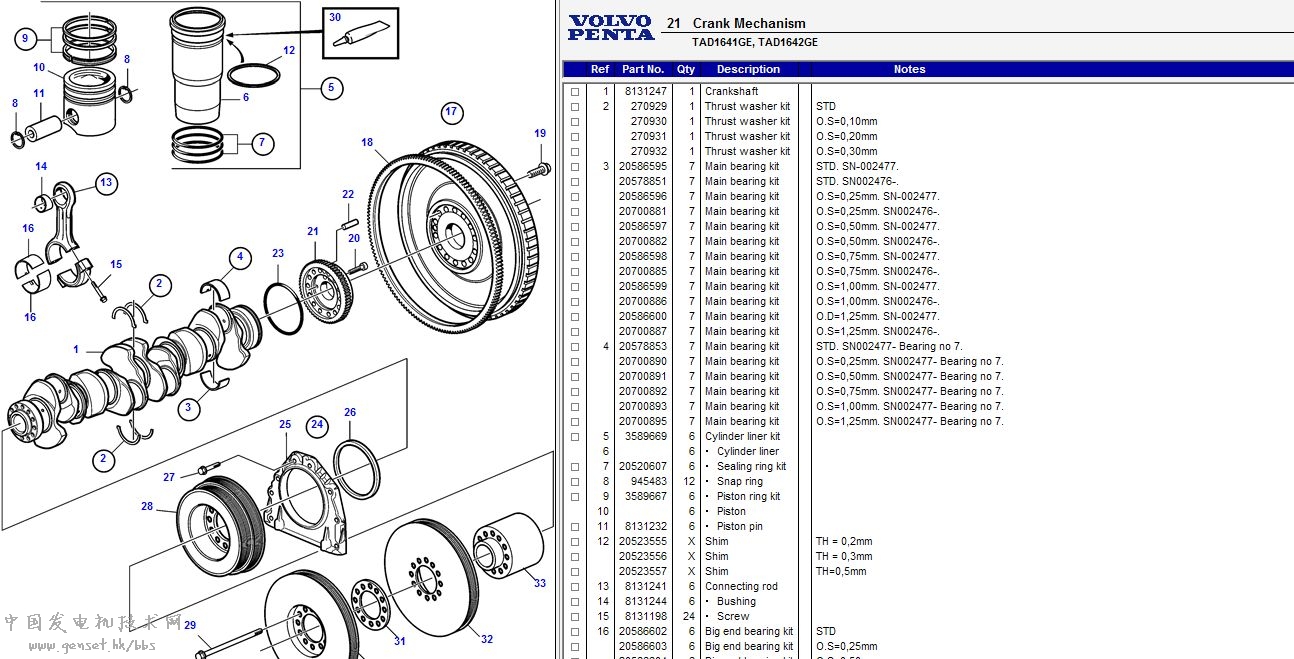This screenshot has width=1294, height=659.
Task: Check the box for part 270930
Action: 575,122
